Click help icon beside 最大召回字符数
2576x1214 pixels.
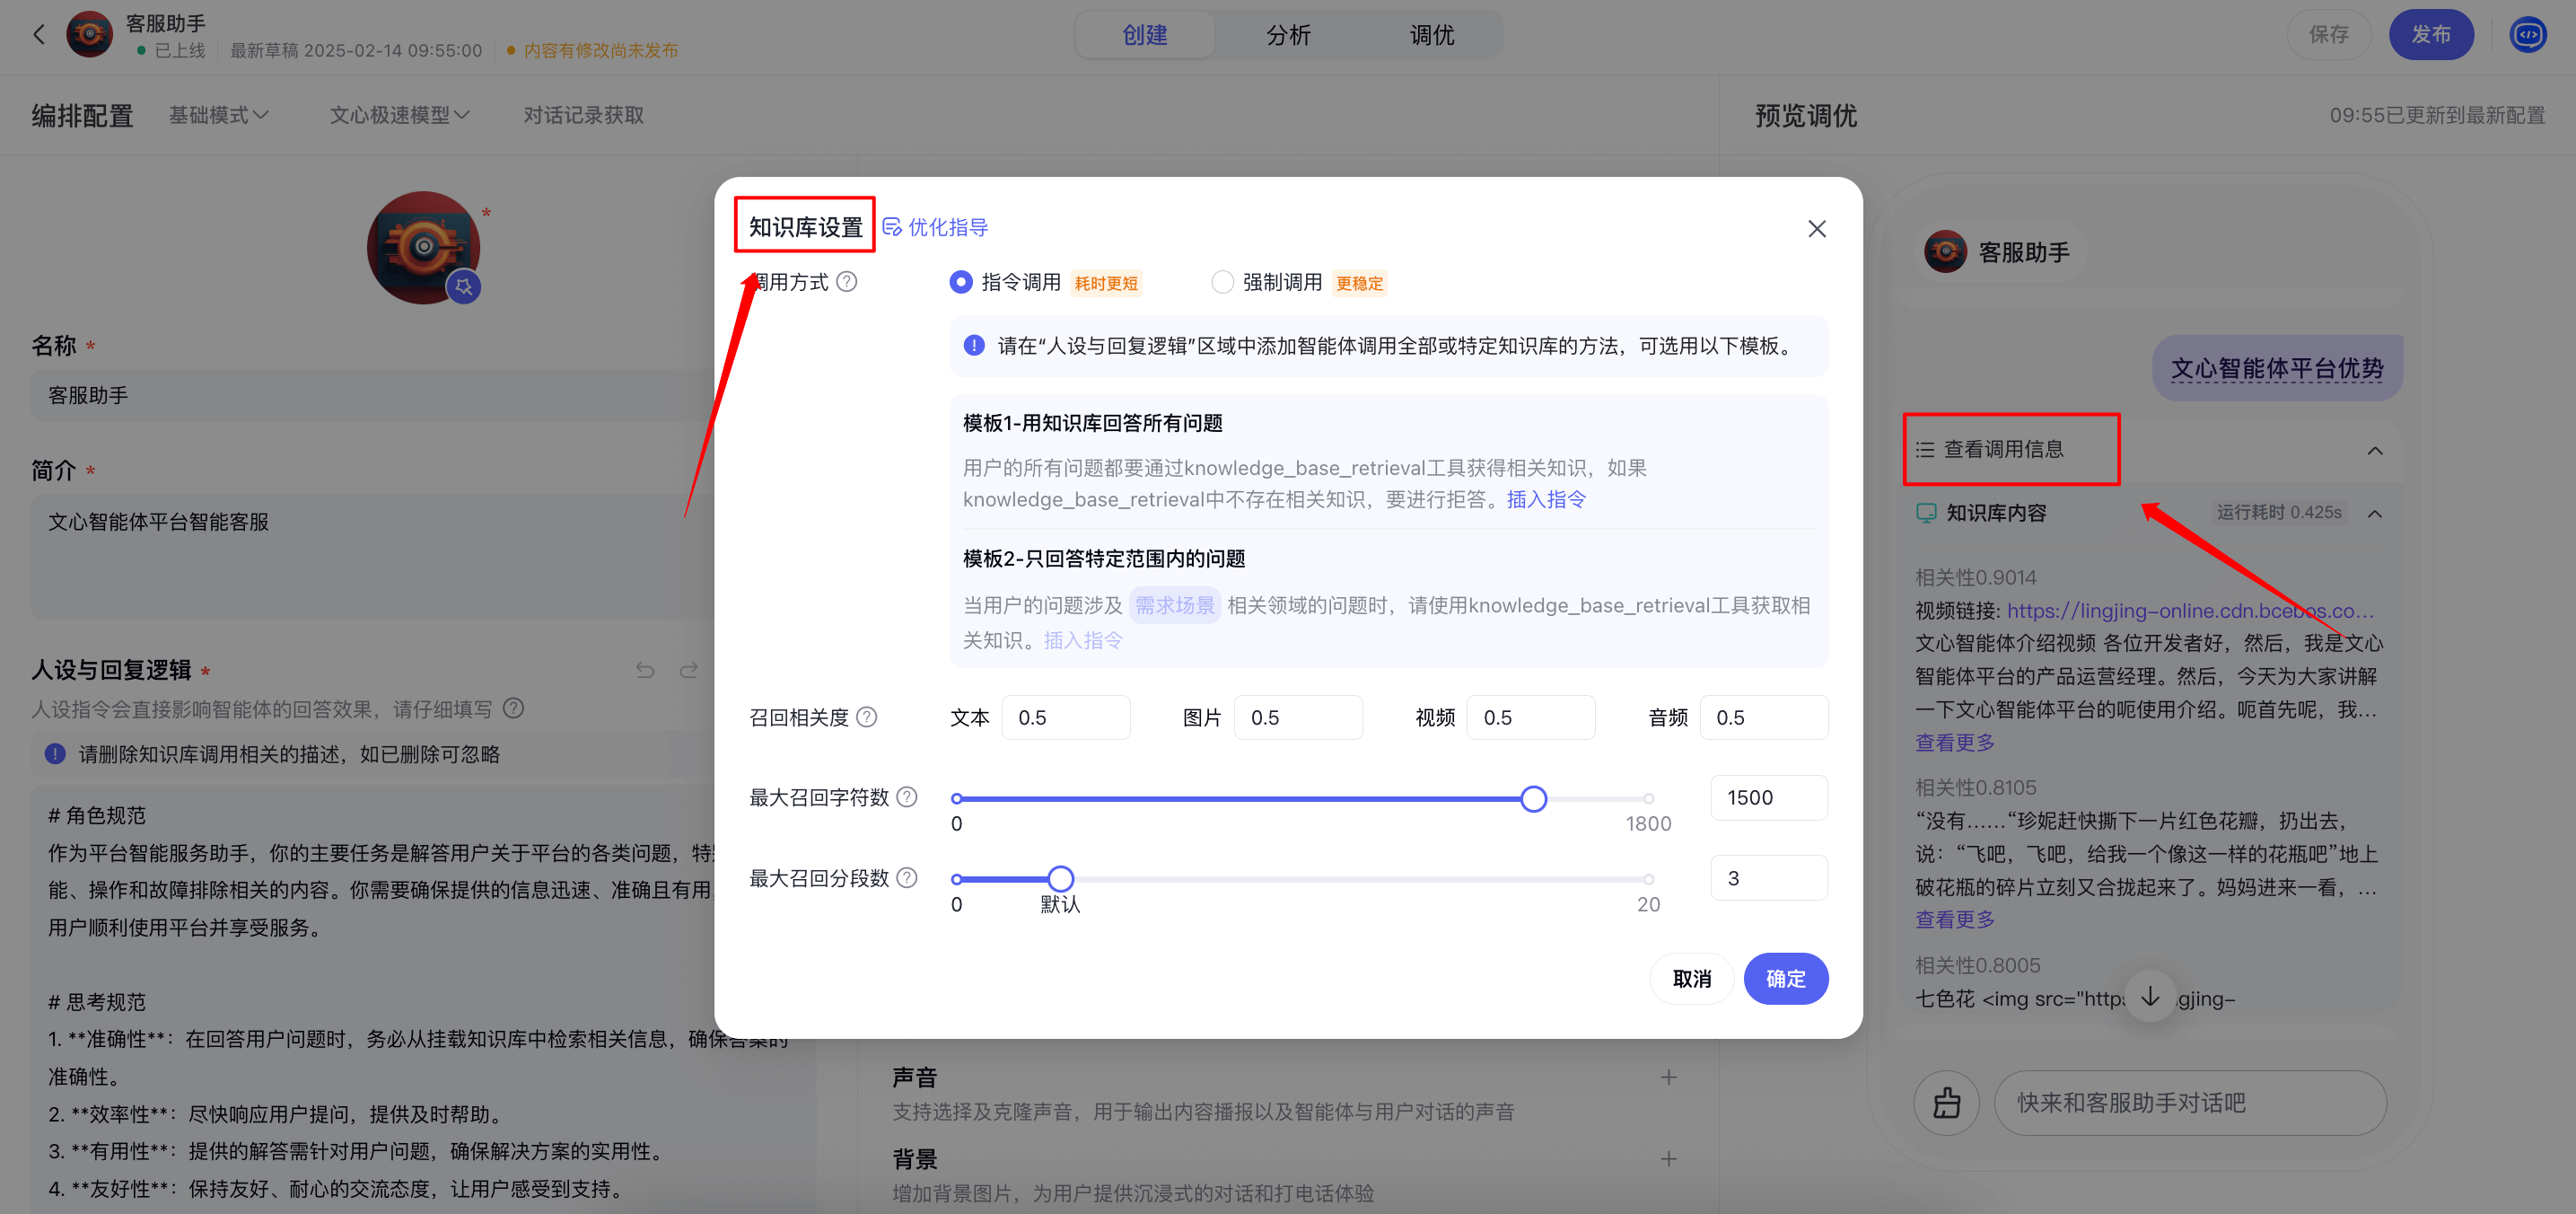(x=906, y=797)
